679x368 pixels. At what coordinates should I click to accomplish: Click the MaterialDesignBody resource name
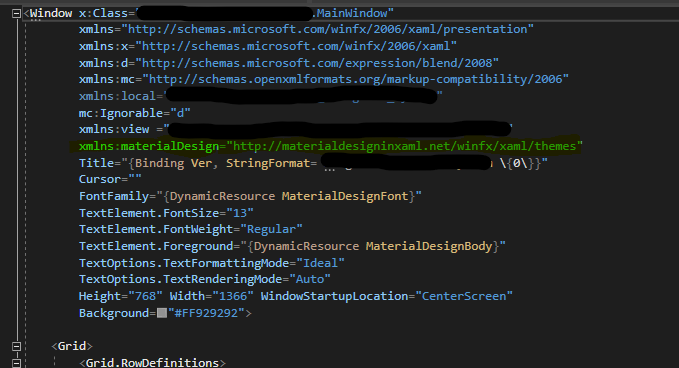click(x=429, y=246)
